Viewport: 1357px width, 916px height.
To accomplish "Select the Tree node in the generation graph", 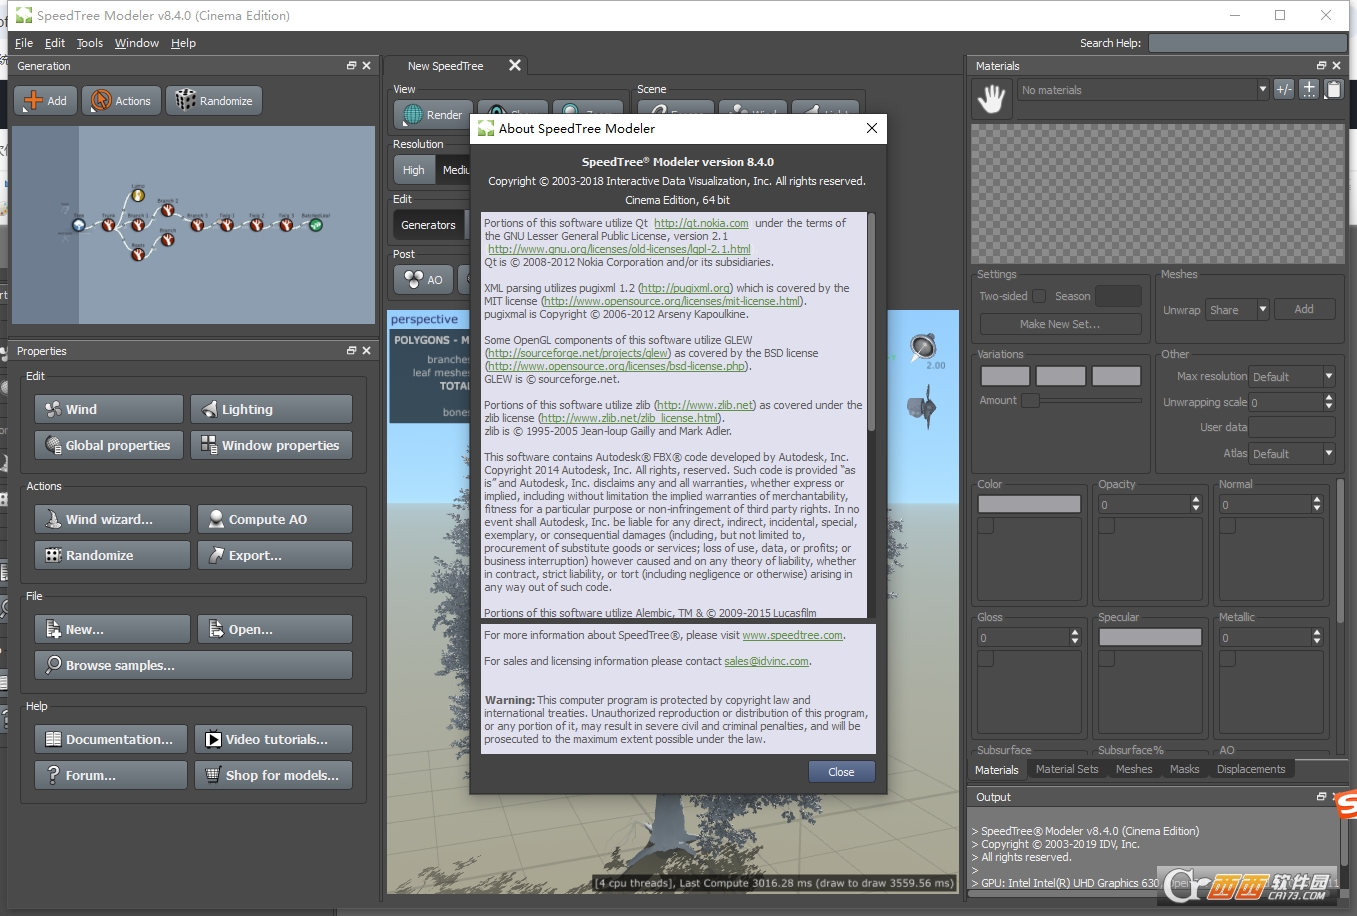I will 79,225.
